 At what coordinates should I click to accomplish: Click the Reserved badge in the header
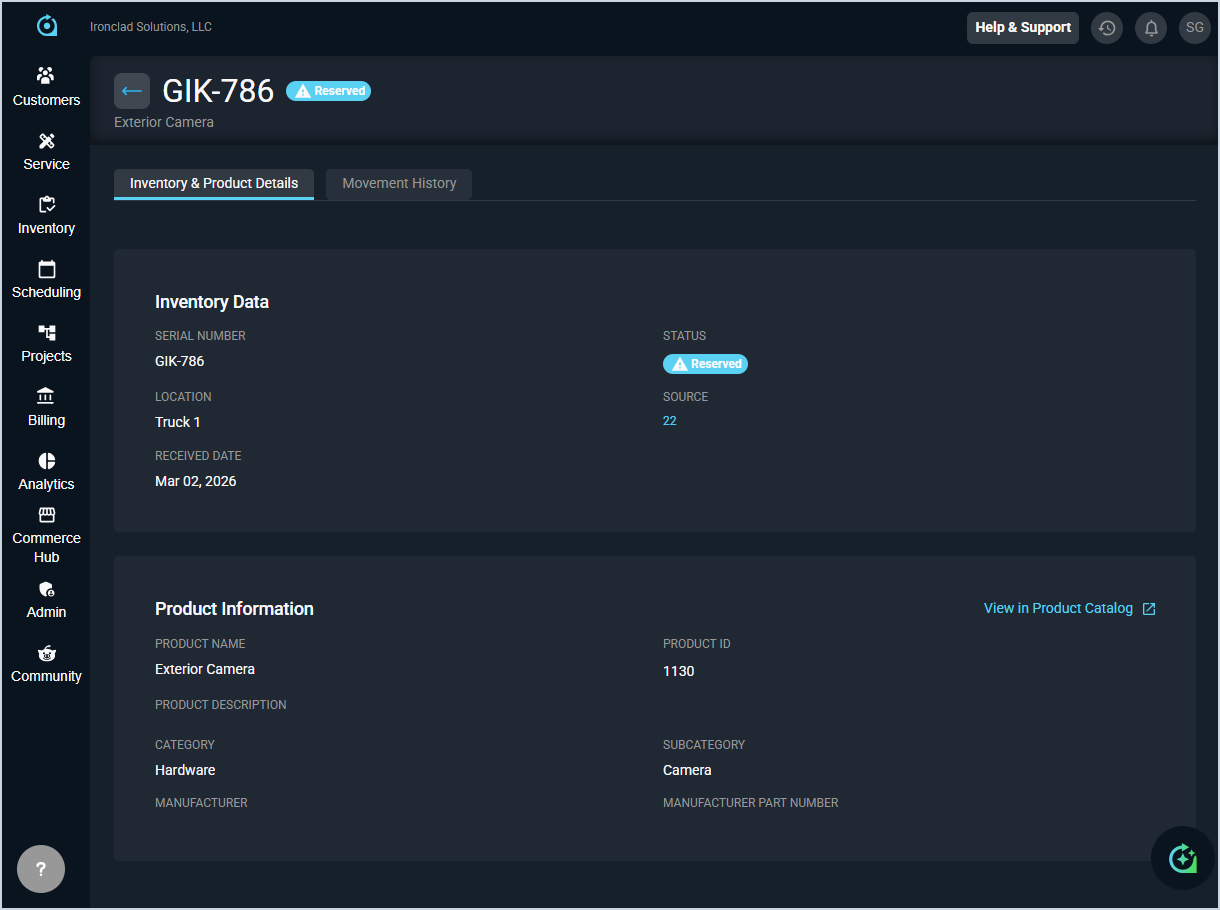tap(328, 91)
